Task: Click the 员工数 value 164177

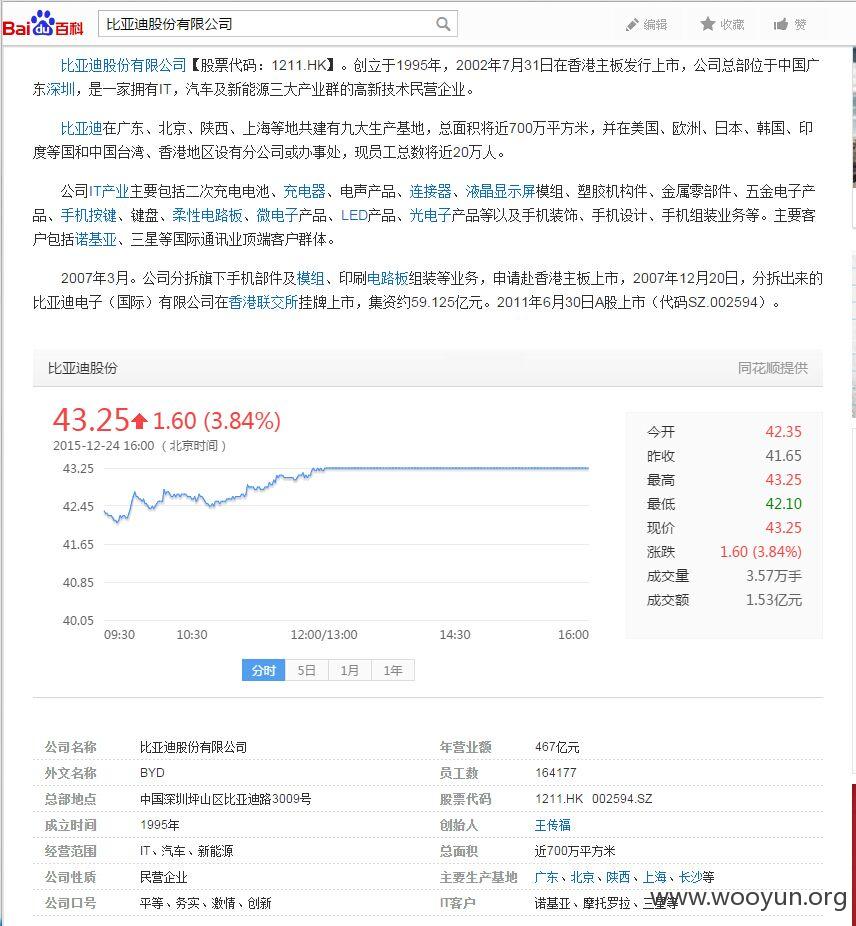Action: tap(555, 773)
